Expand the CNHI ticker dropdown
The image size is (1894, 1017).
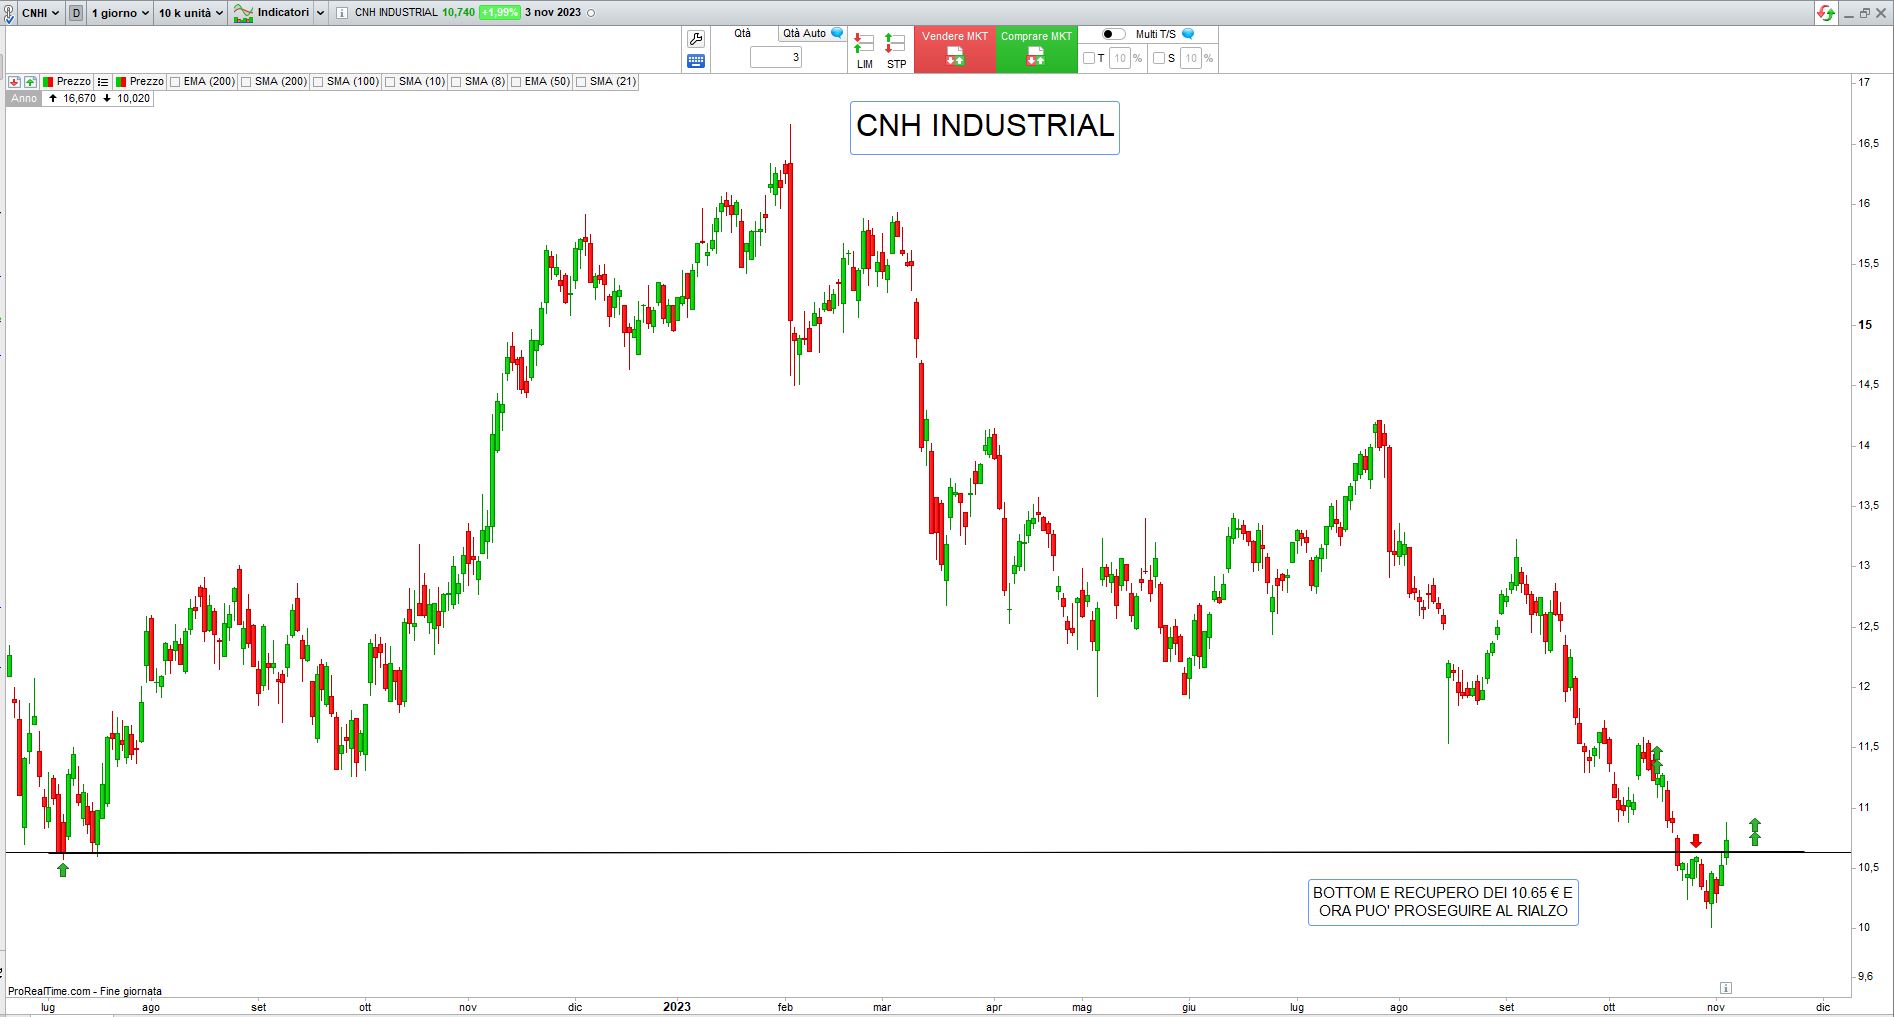[x=41, y=13]
